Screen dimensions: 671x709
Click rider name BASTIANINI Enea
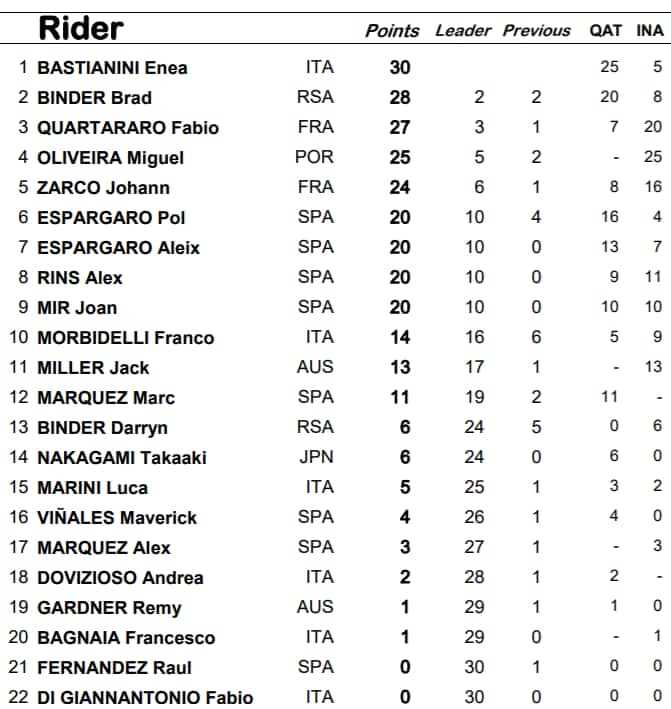[x=112, y=68]
